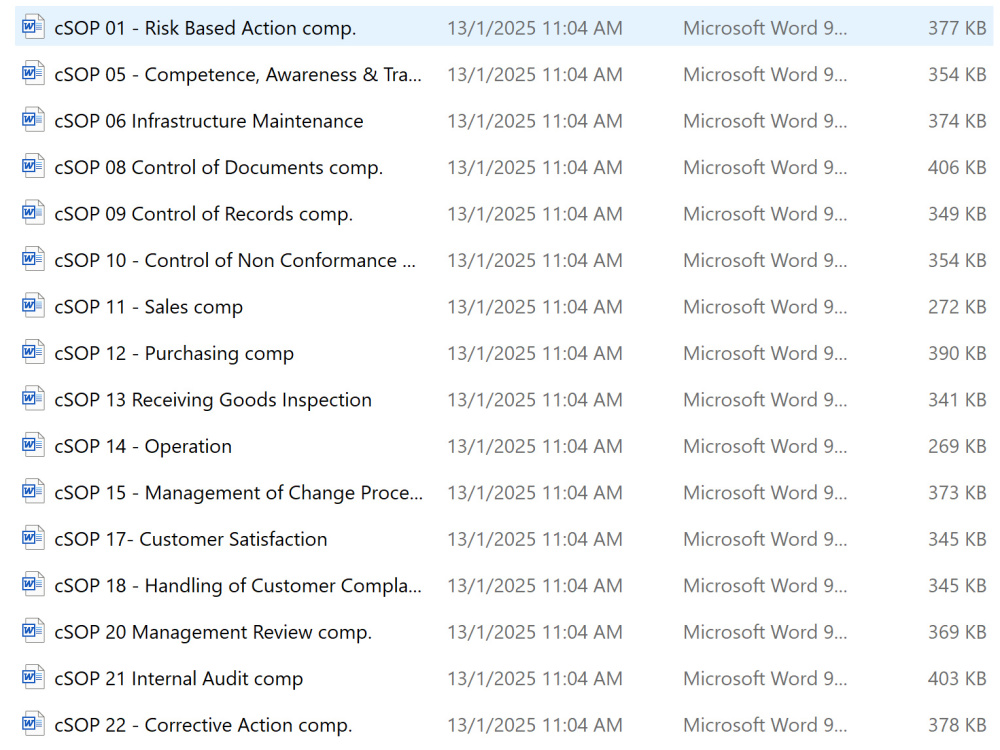Click the 349 KB size value
The width and height of the screenshot is (1000, 750).
pyautogui.click(x=957, y=214)
